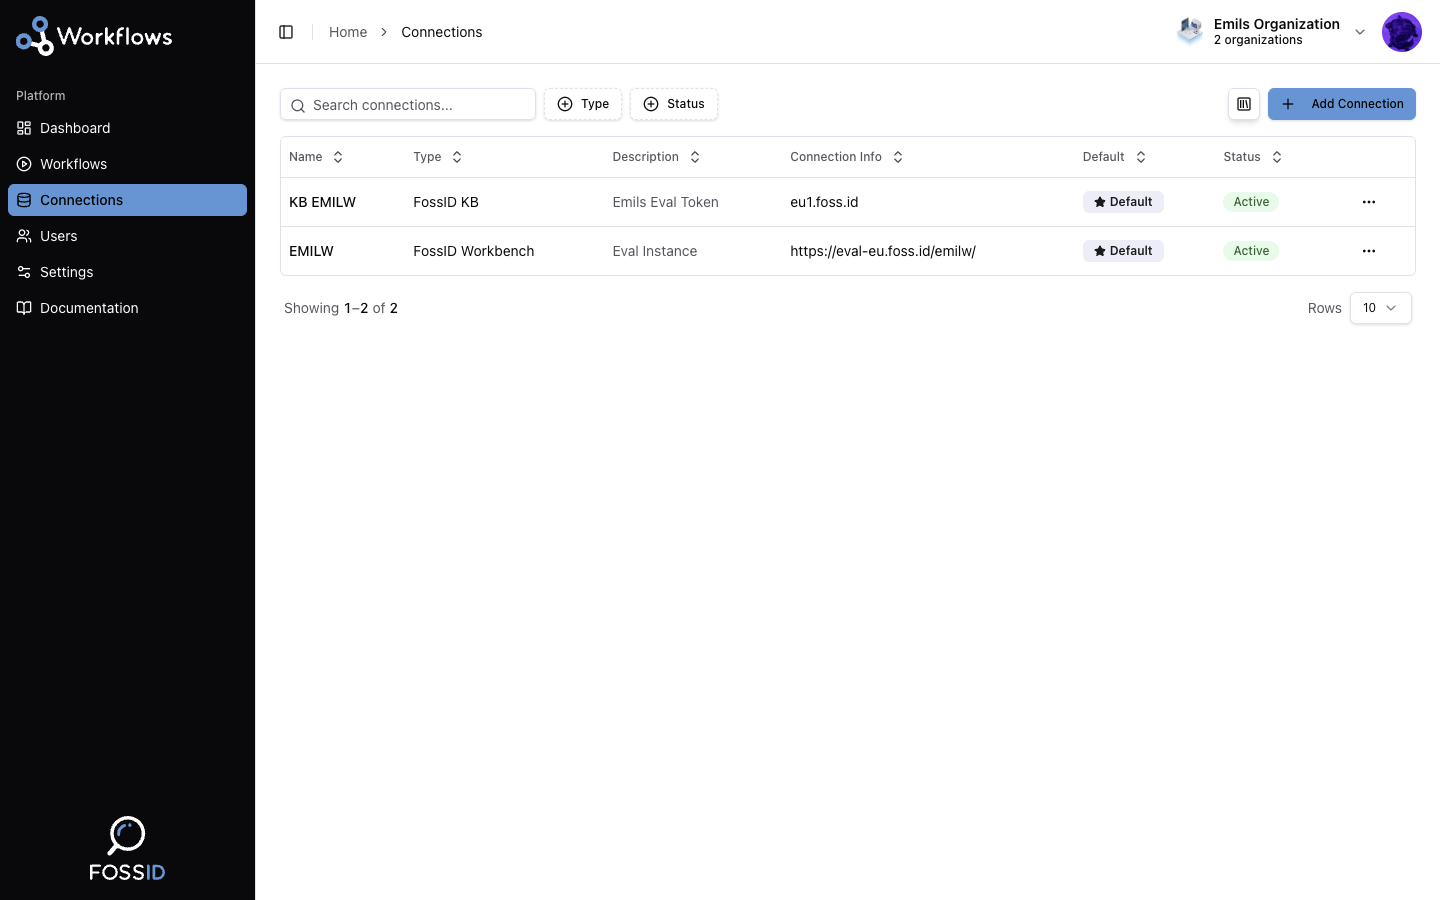
Task: Click the Active status on the FossID Workbench row
Action: [1251, 251]
